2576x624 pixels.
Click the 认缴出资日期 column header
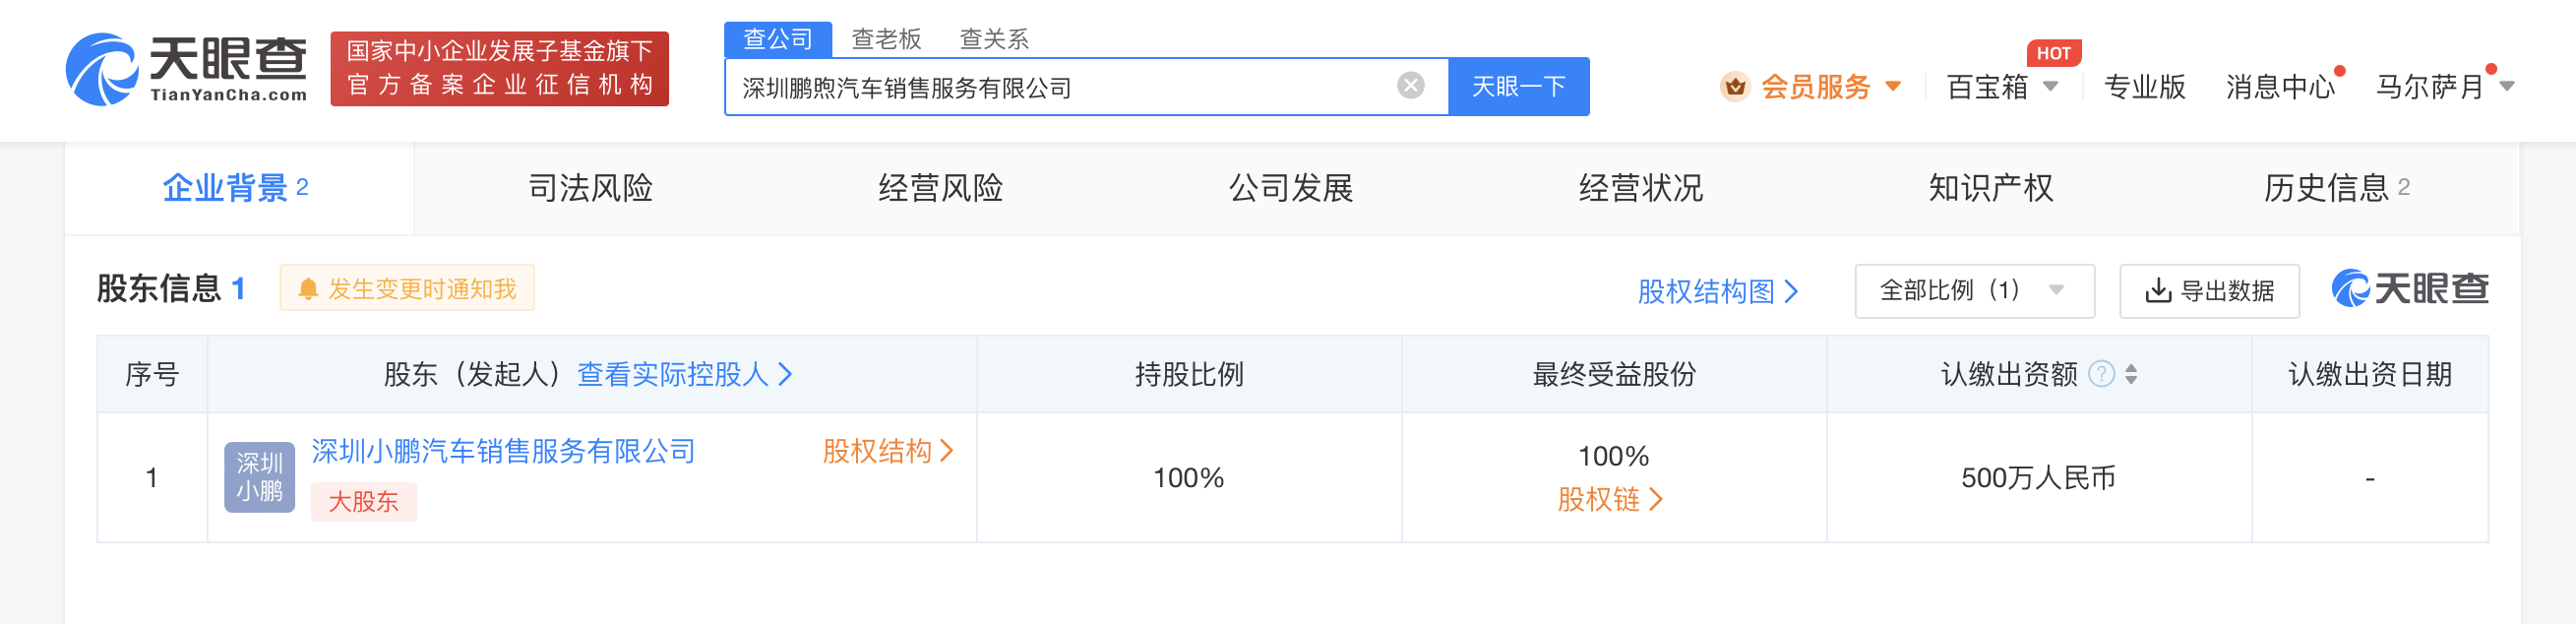(x=2369, y=374)
